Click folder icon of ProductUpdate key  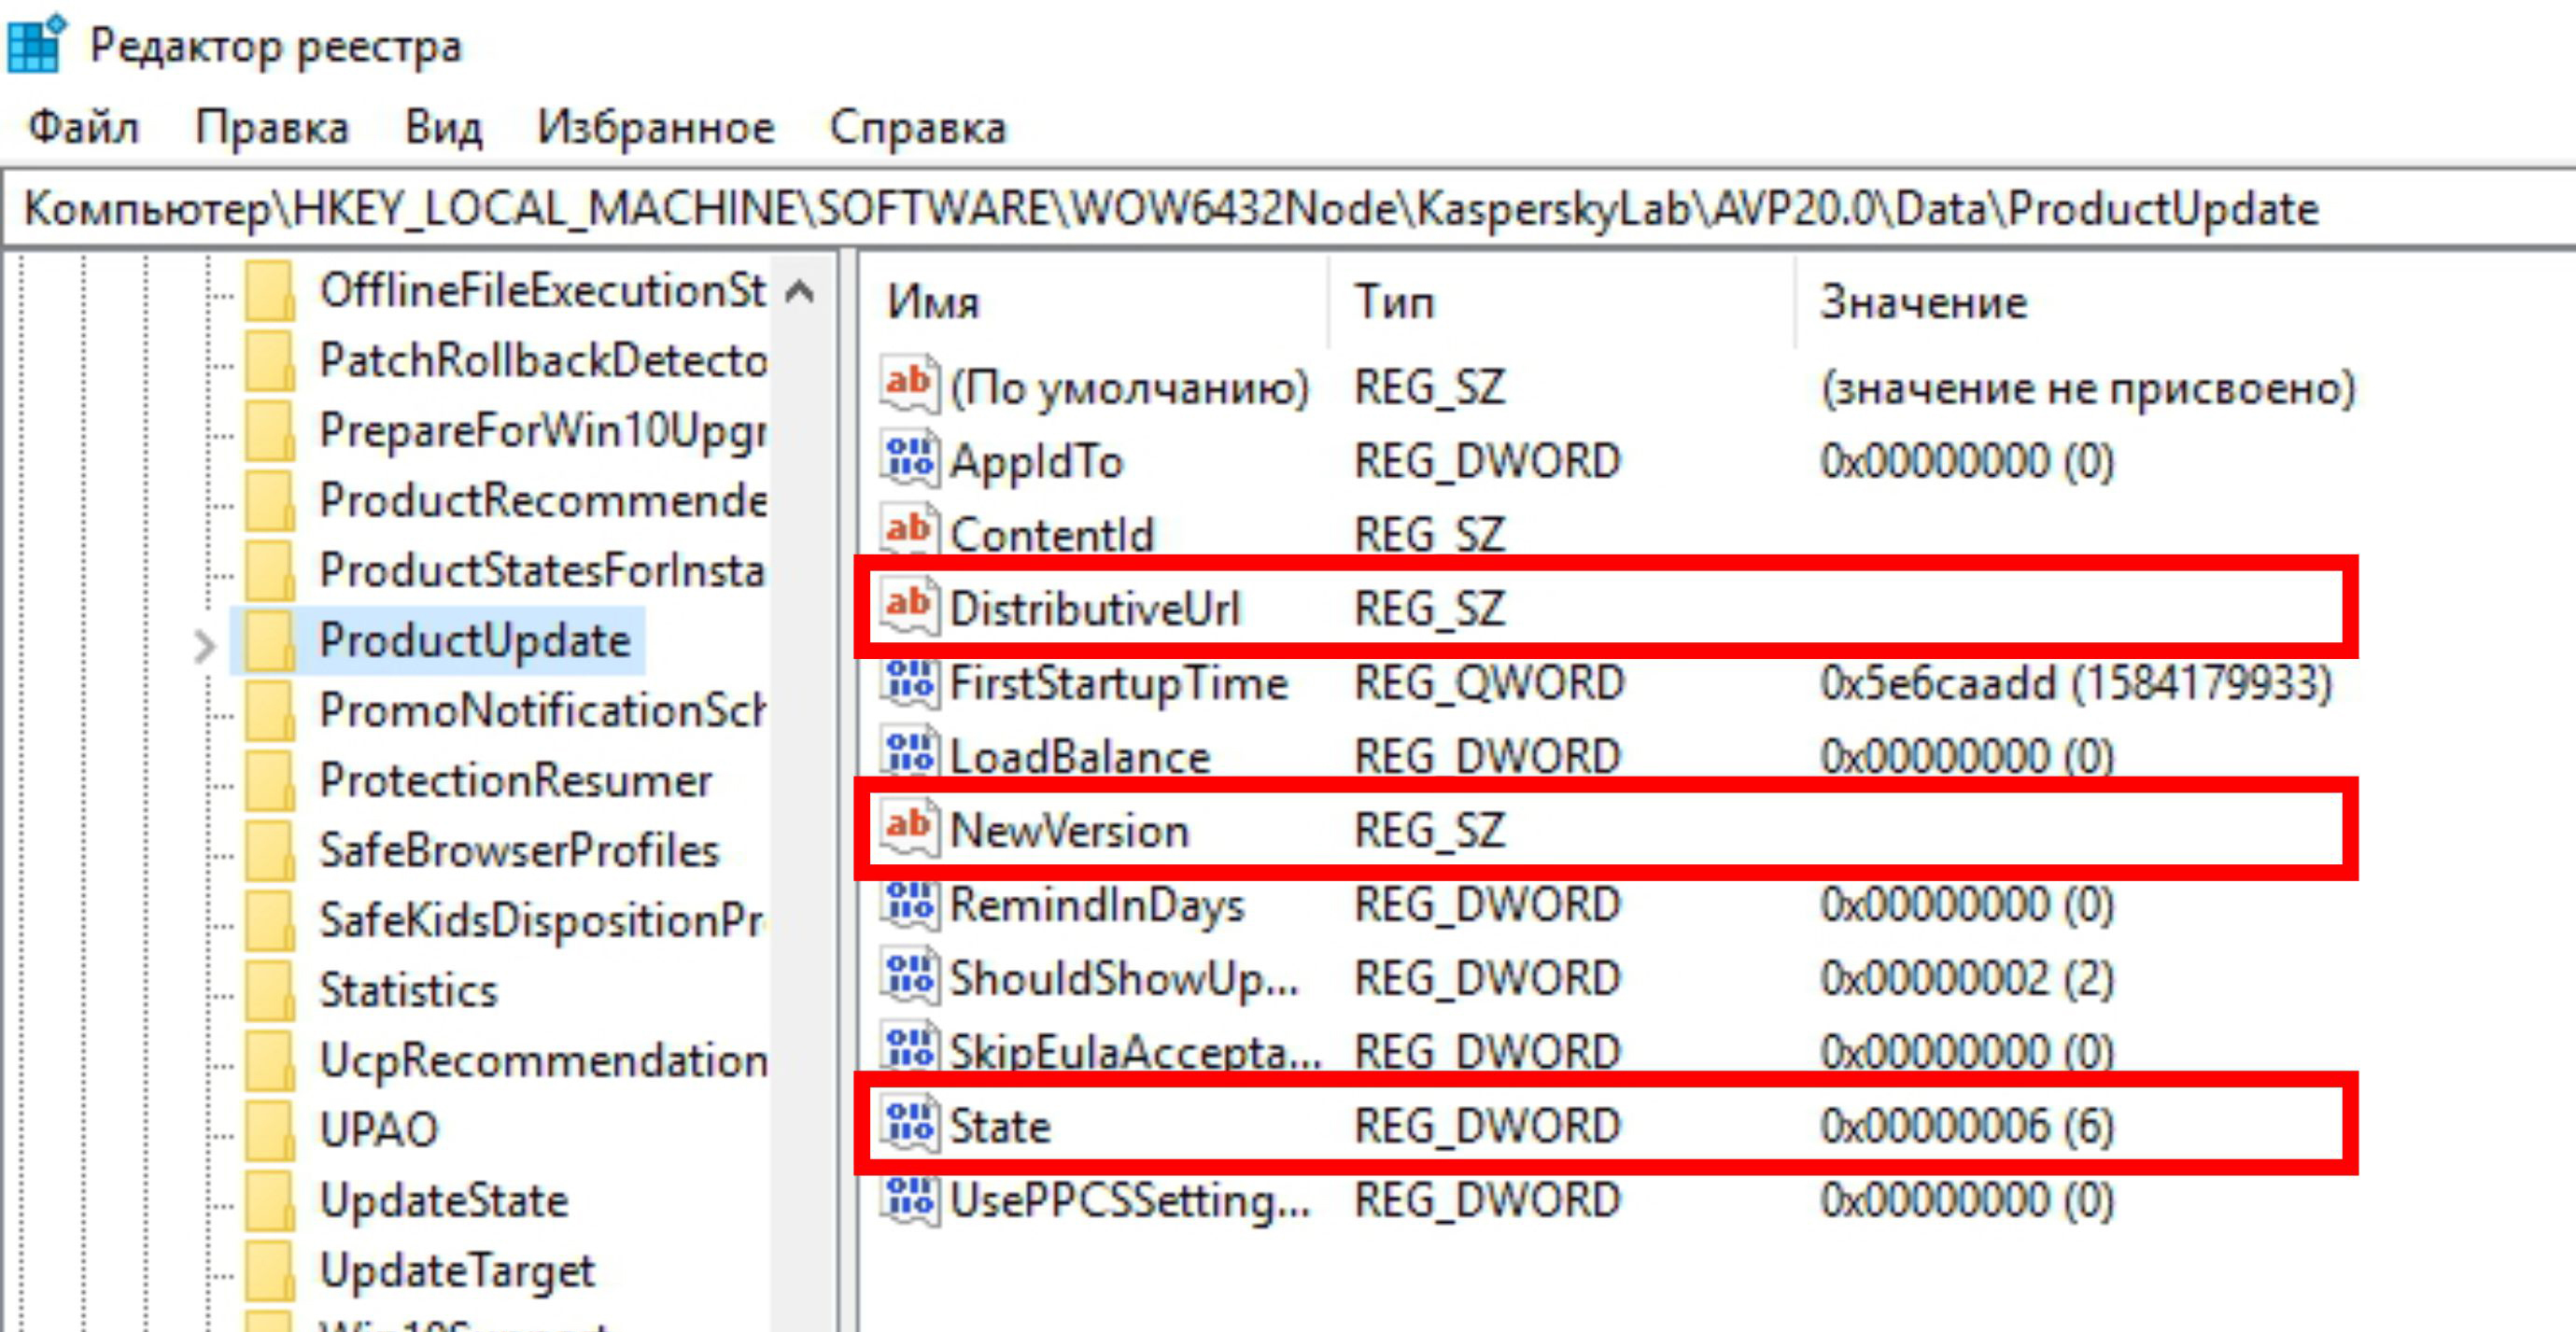click(x=270, y=641)
